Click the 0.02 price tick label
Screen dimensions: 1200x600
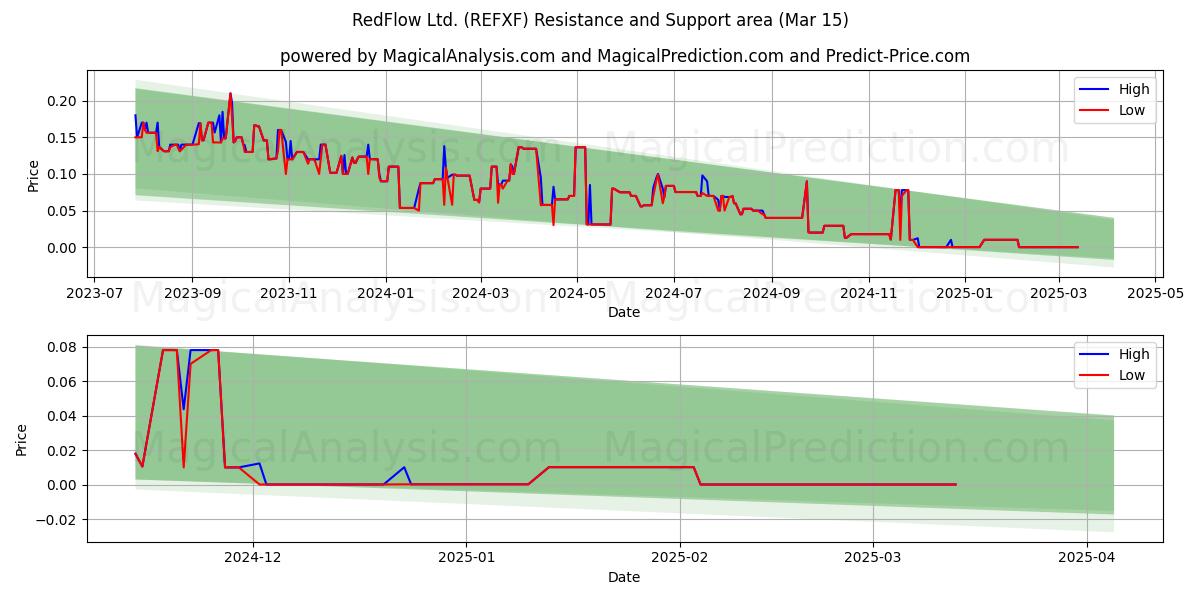click(x=62, y=451)
